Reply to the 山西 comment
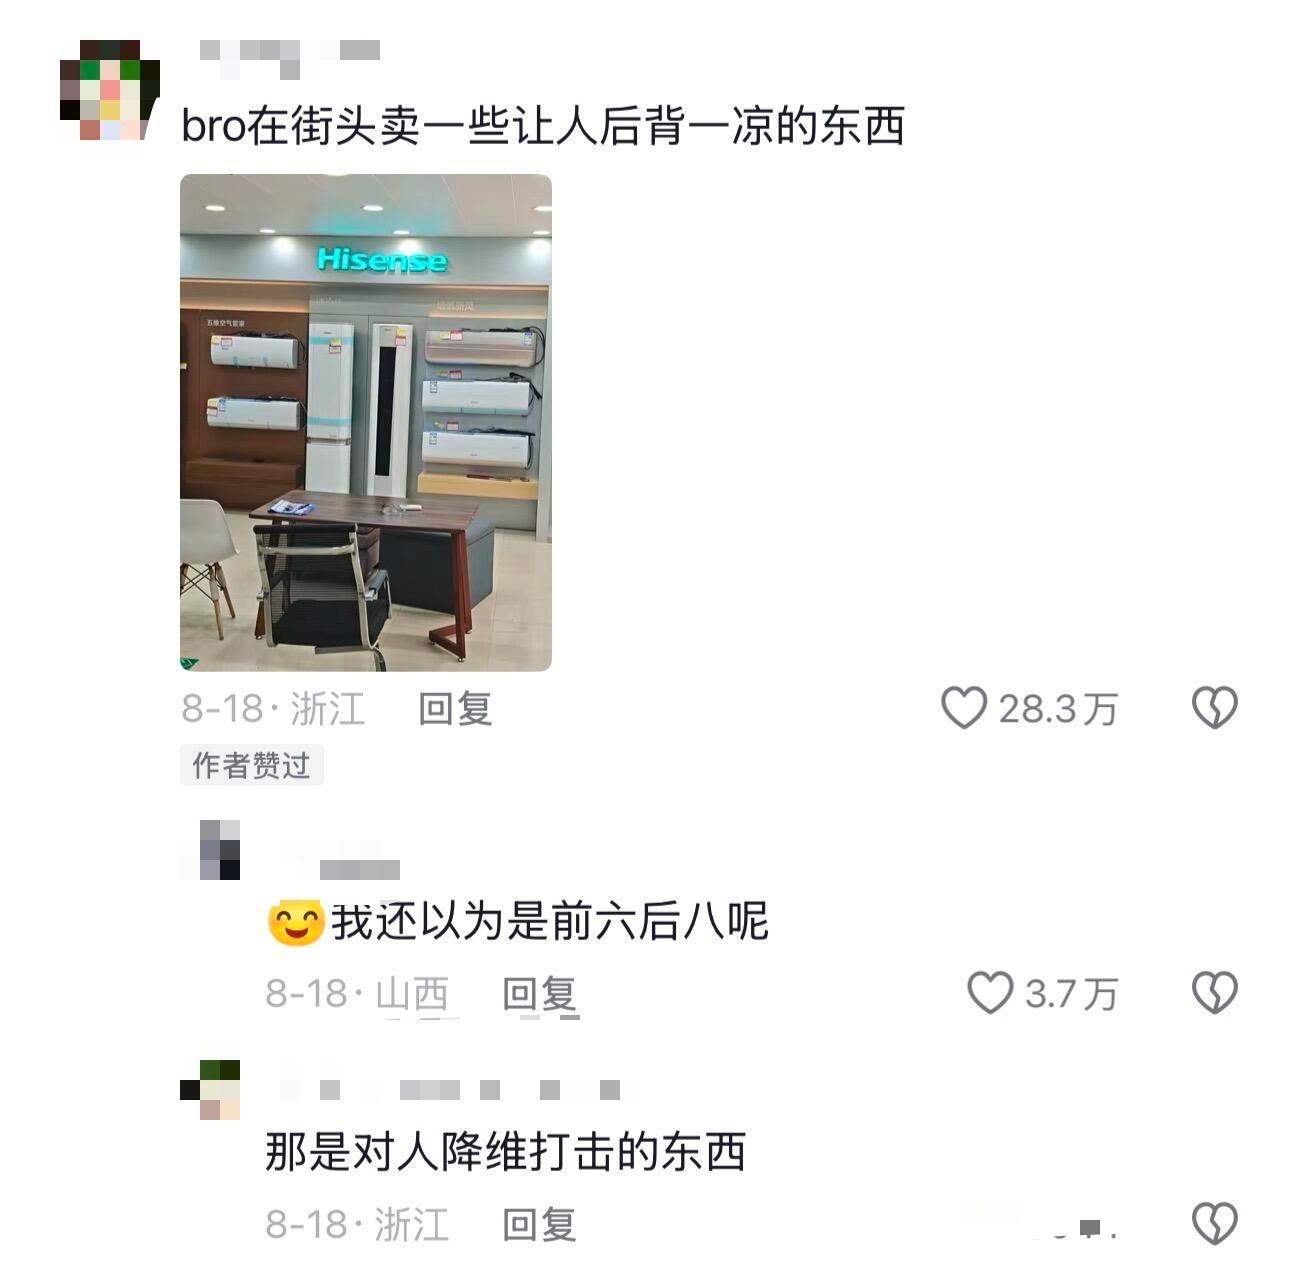This screenshot has height=1278, width=1290. [540, 994]
